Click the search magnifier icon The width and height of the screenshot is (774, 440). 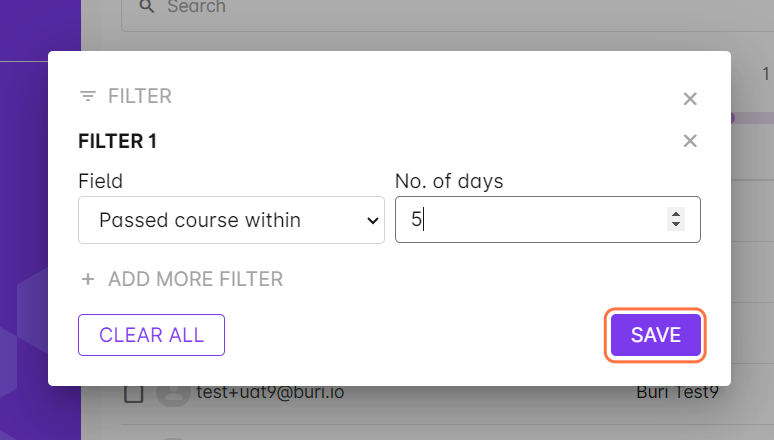[x=147, y=7]
